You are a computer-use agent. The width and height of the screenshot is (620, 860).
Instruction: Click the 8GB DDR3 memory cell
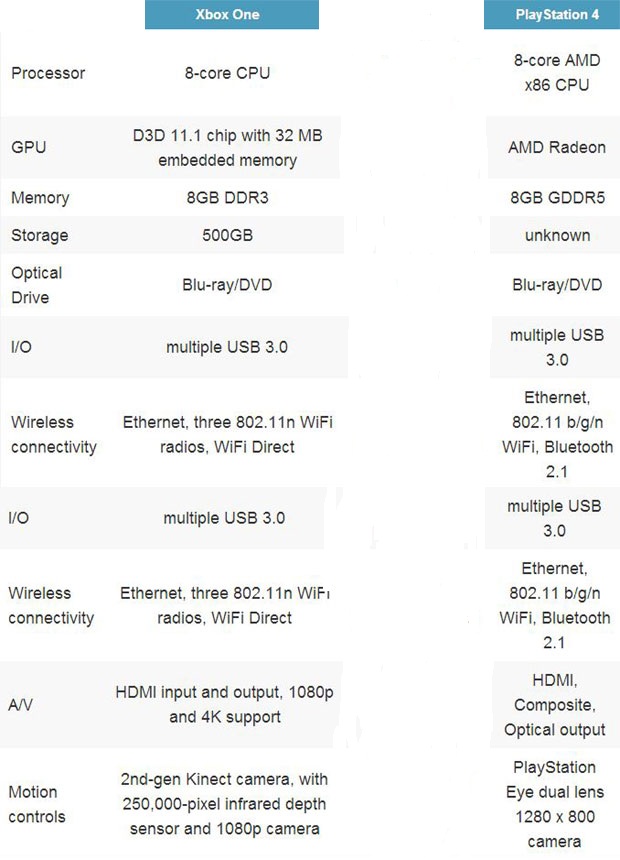pyautogui.click(x=227, y=198)
